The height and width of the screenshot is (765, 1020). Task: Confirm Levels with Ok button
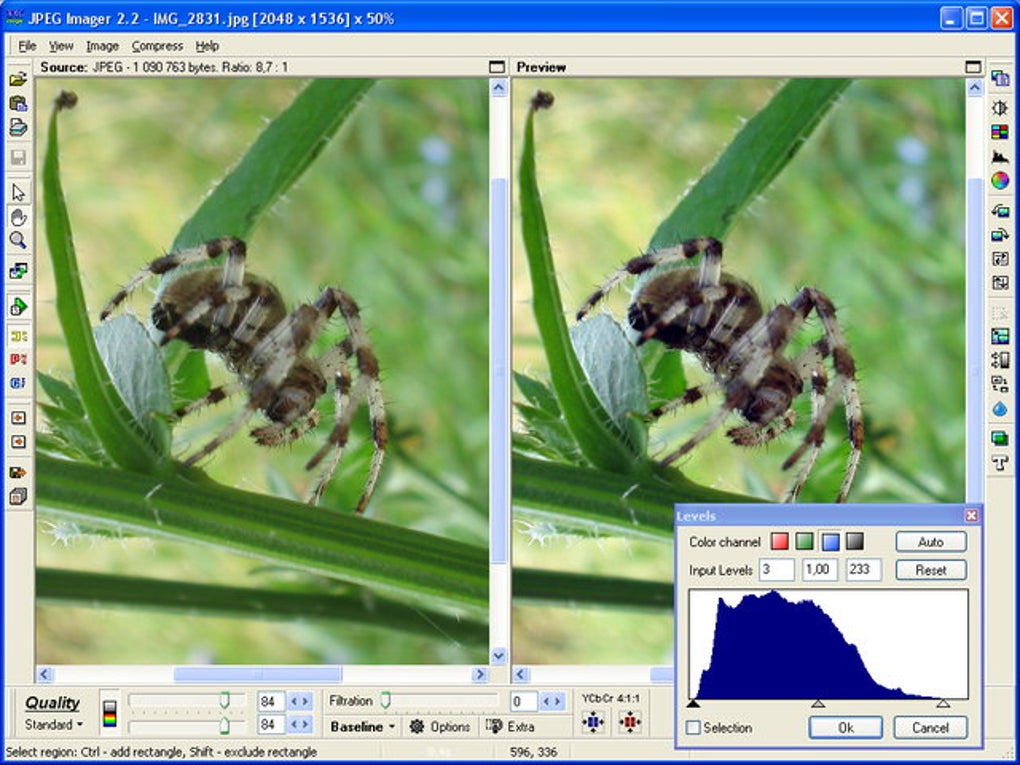point(846,727)
